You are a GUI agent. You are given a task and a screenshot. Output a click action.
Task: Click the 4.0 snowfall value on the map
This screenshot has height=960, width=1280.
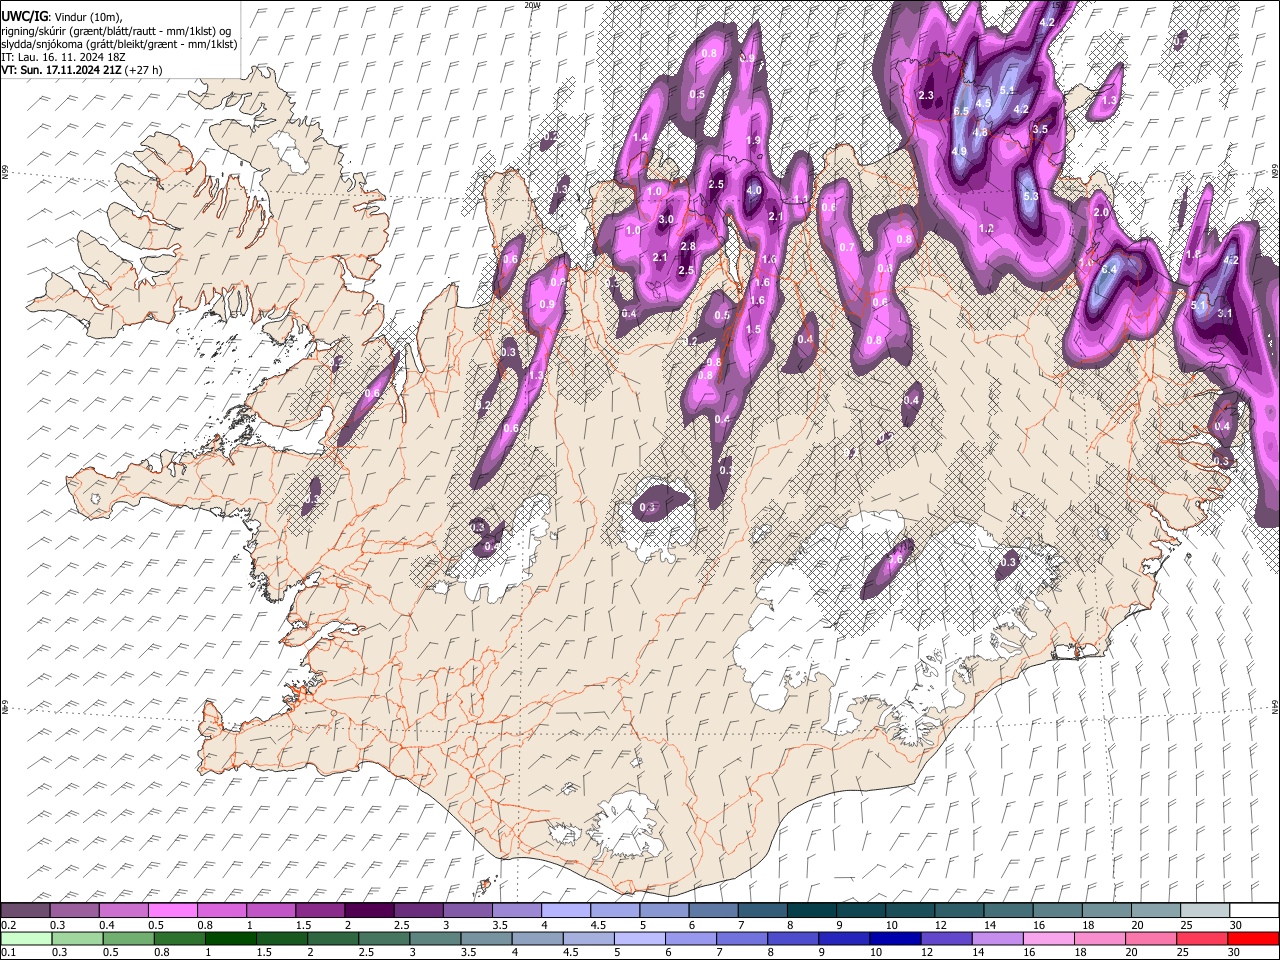tap(754, 190)
